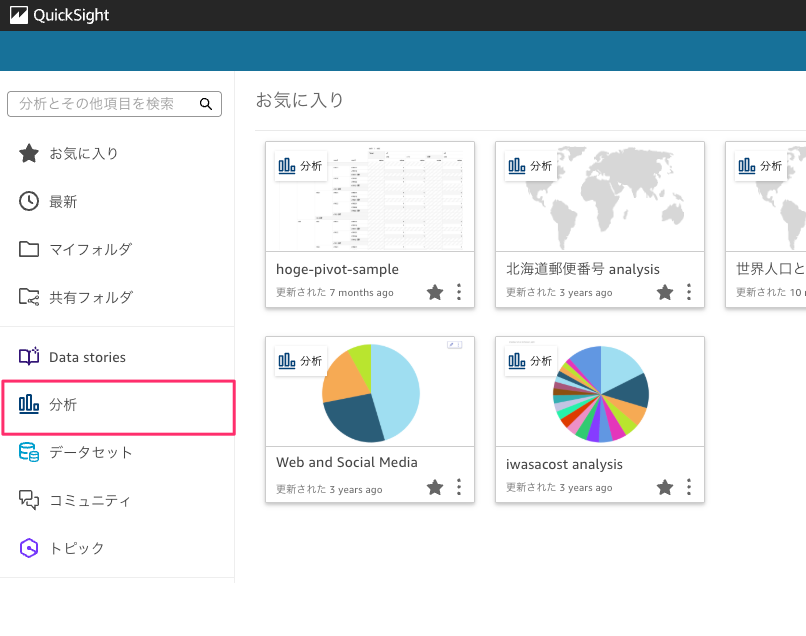Screen dimensions: 806x636
Task: Click the QuickSight brand name
Action: pos(71,15)
